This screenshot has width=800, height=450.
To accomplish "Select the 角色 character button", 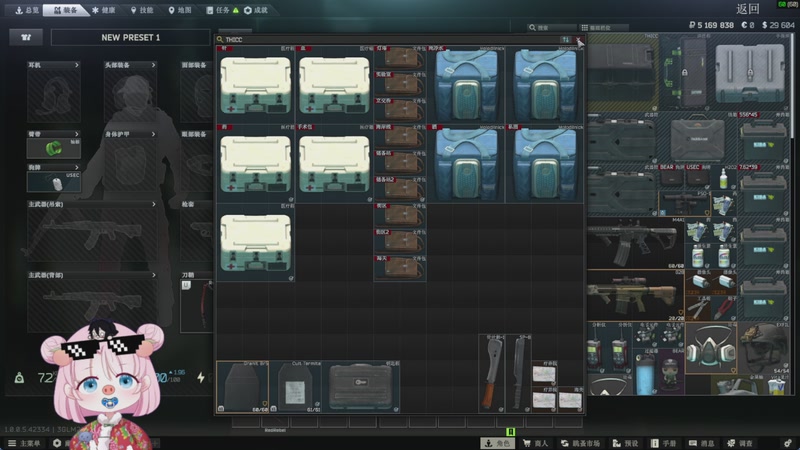I will (x=496, y=443).
